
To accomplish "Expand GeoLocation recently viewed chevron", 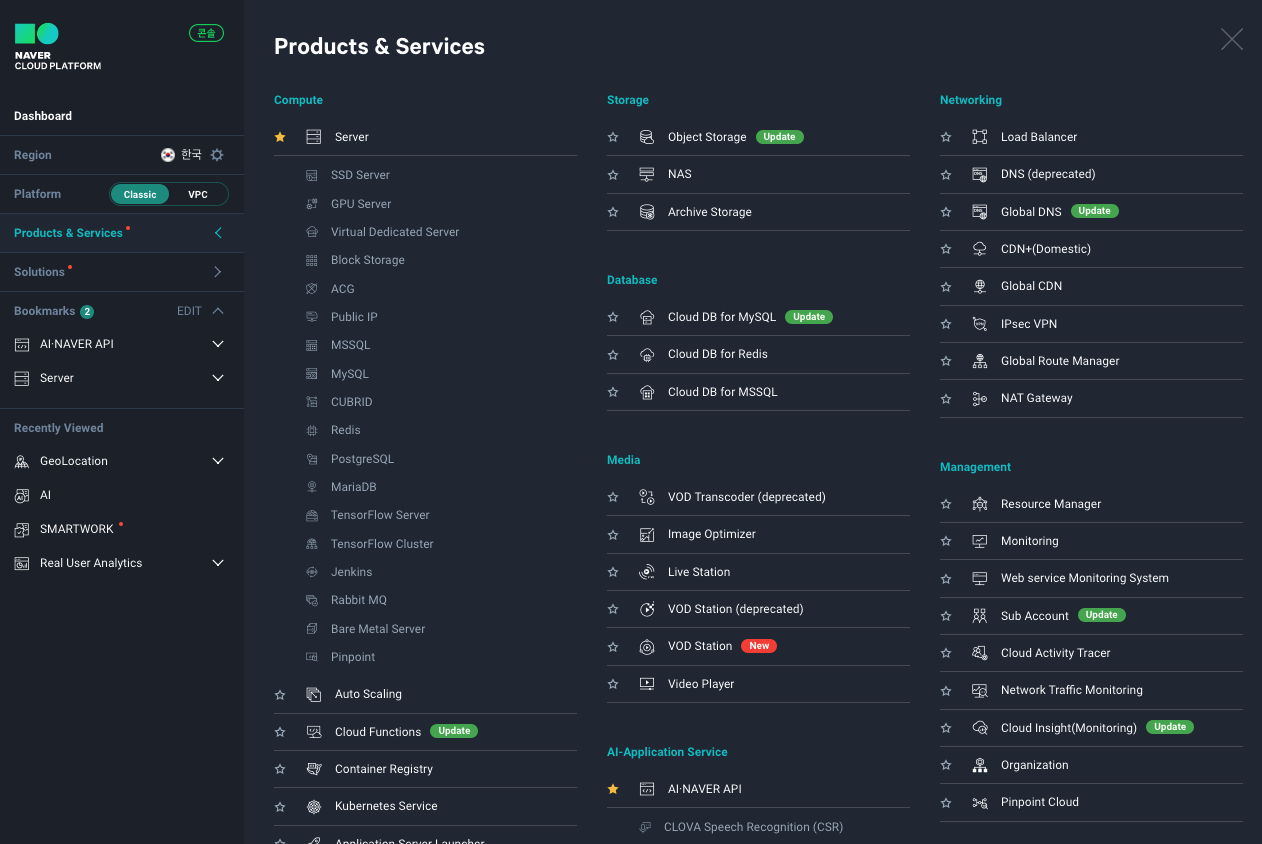I will click(x=218, y=461).
